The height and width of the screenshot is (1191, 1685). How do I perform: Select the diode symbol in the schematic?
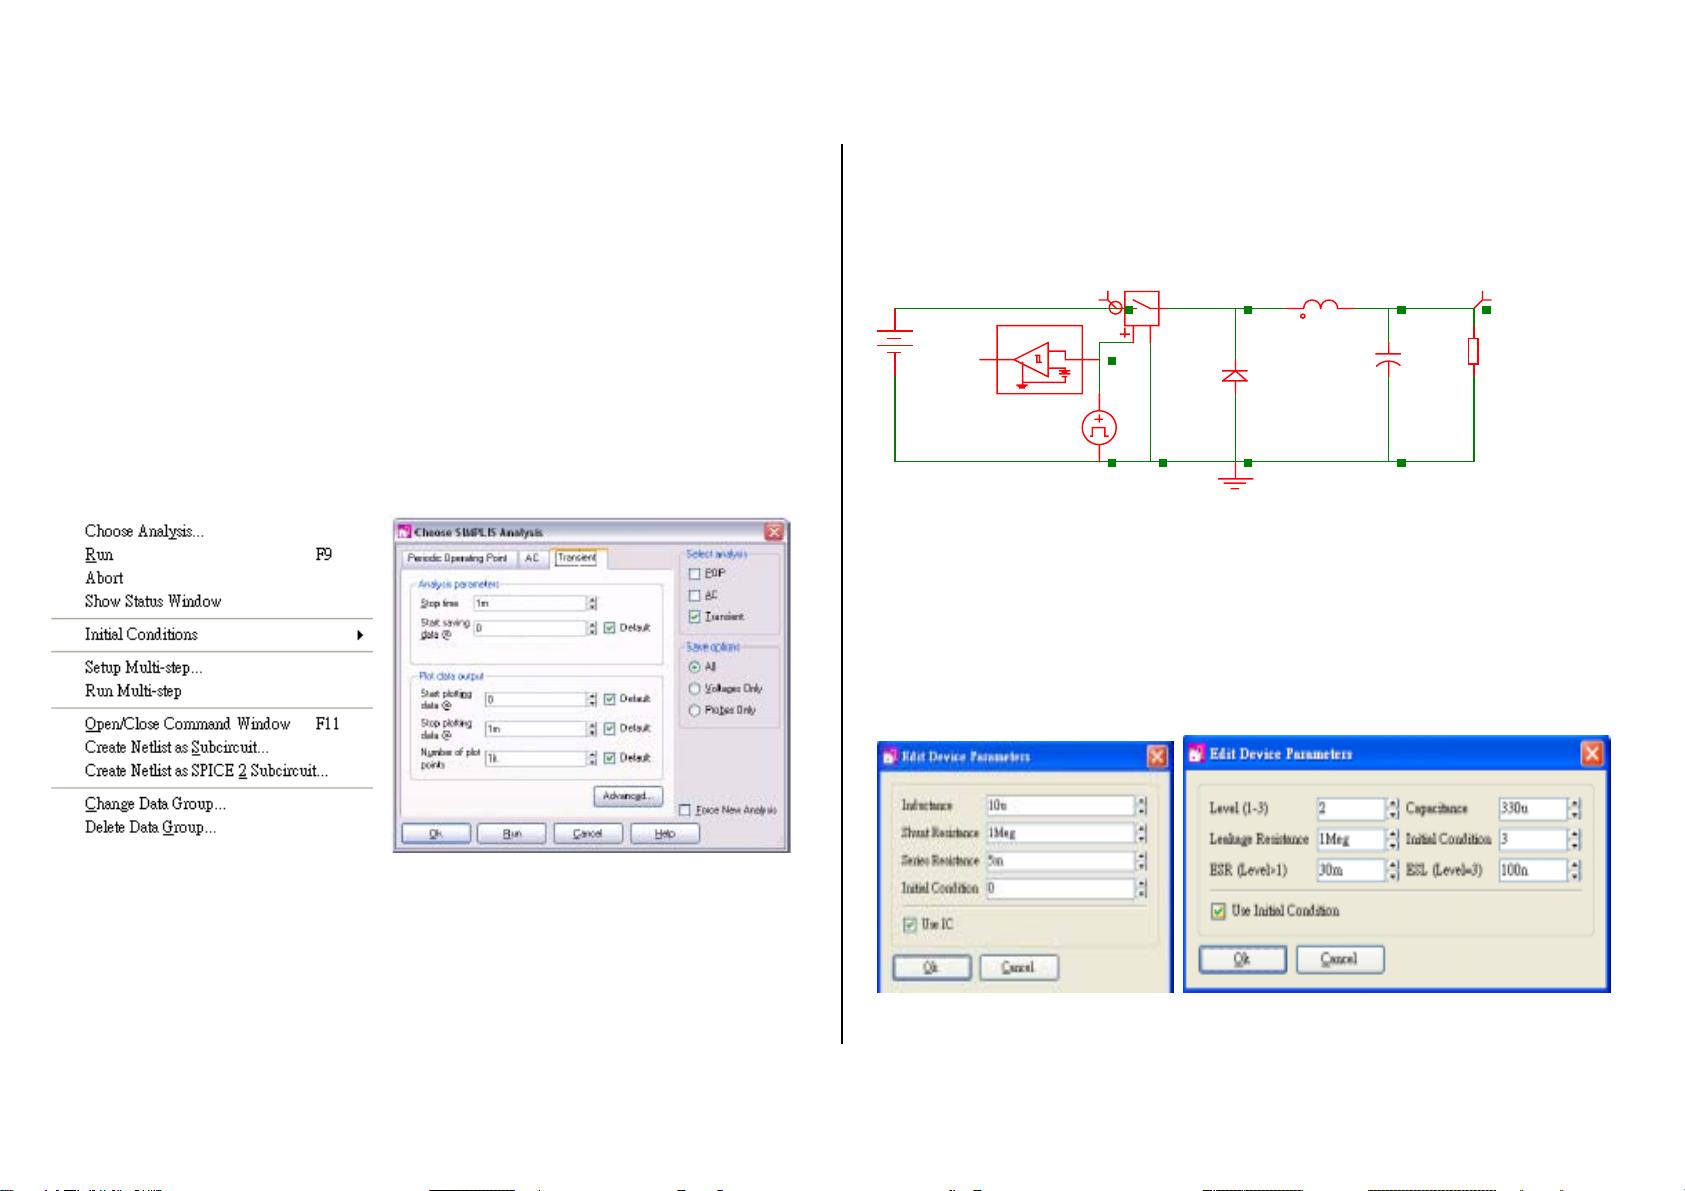pyautogui.click(x=1235, y=375)
